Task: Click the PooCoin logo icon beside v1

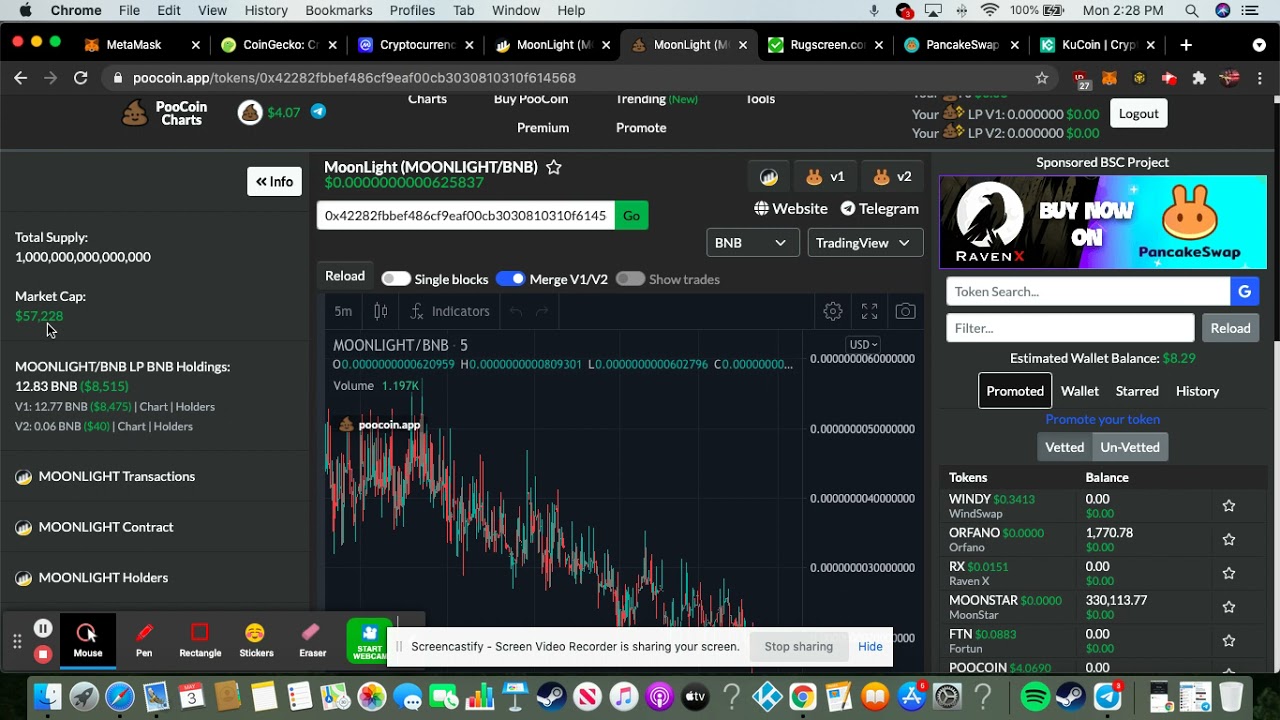Action: click(x=768, y=177)
